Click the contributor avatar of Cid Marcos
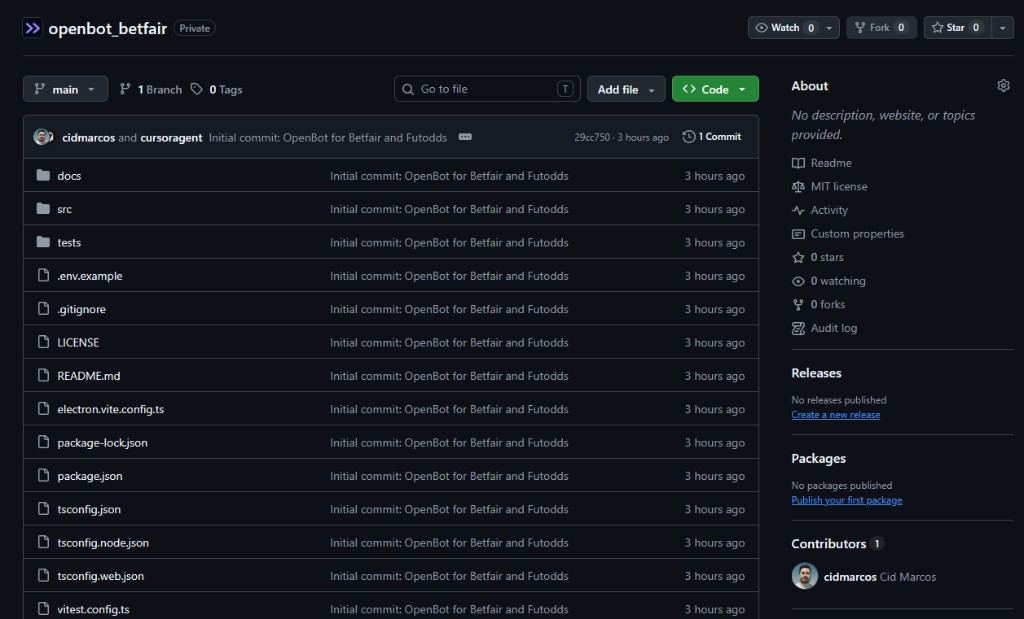Image resolution: width=1024 pixels, height=619 pixels. pos(805,576)
